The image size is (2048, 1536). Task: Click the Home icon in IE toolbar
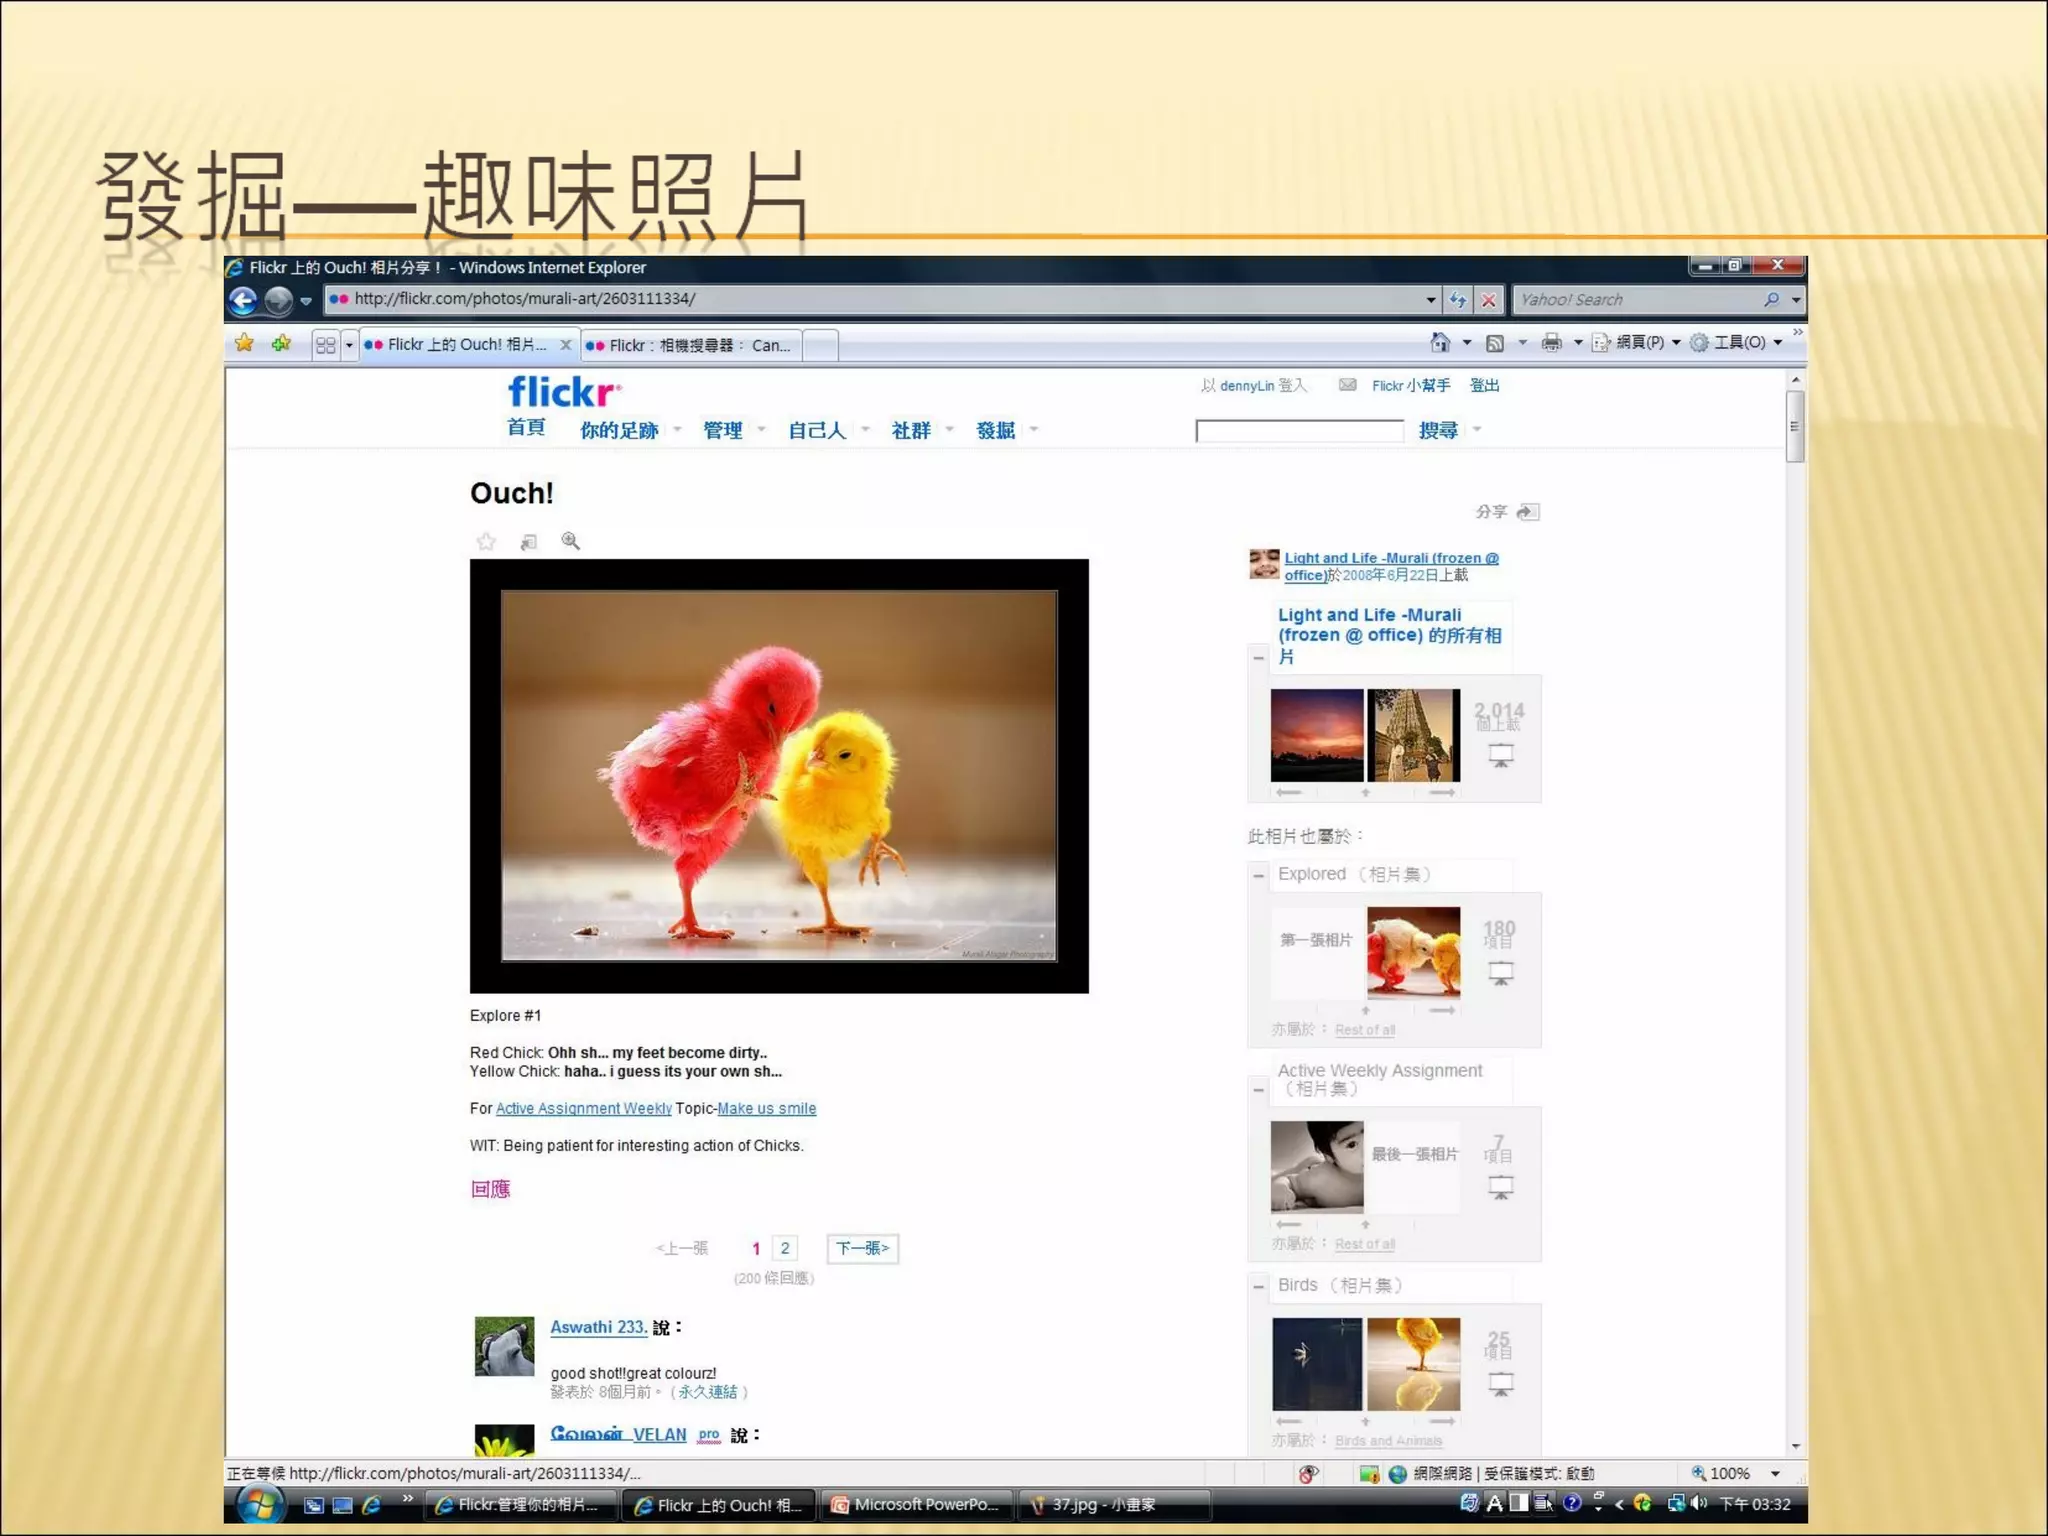point(1439,343)
